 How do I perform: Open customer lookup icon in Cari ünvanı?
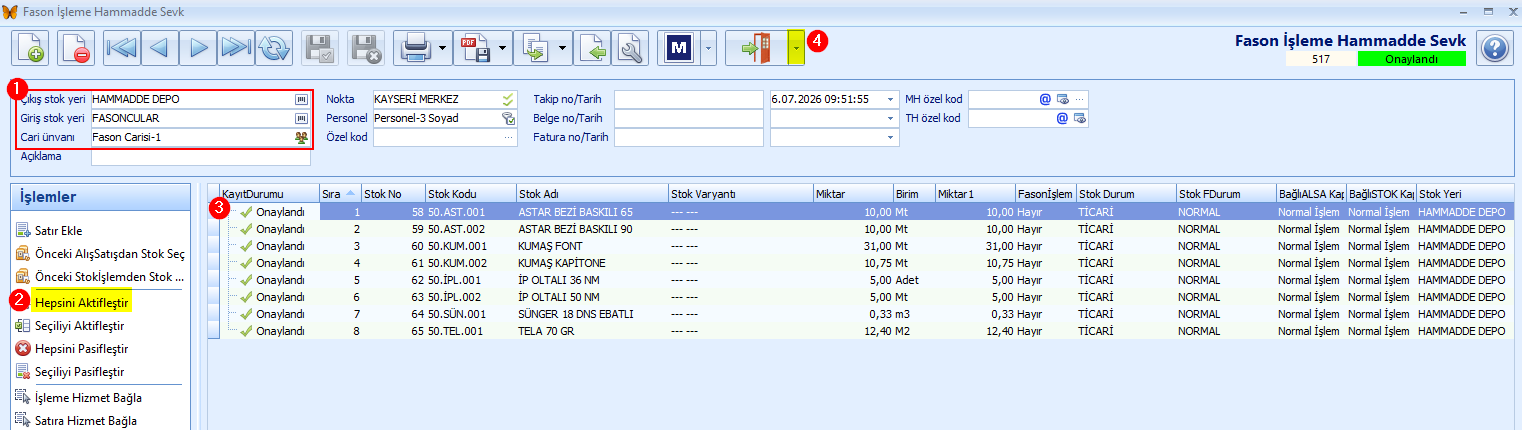coord(300,137)
